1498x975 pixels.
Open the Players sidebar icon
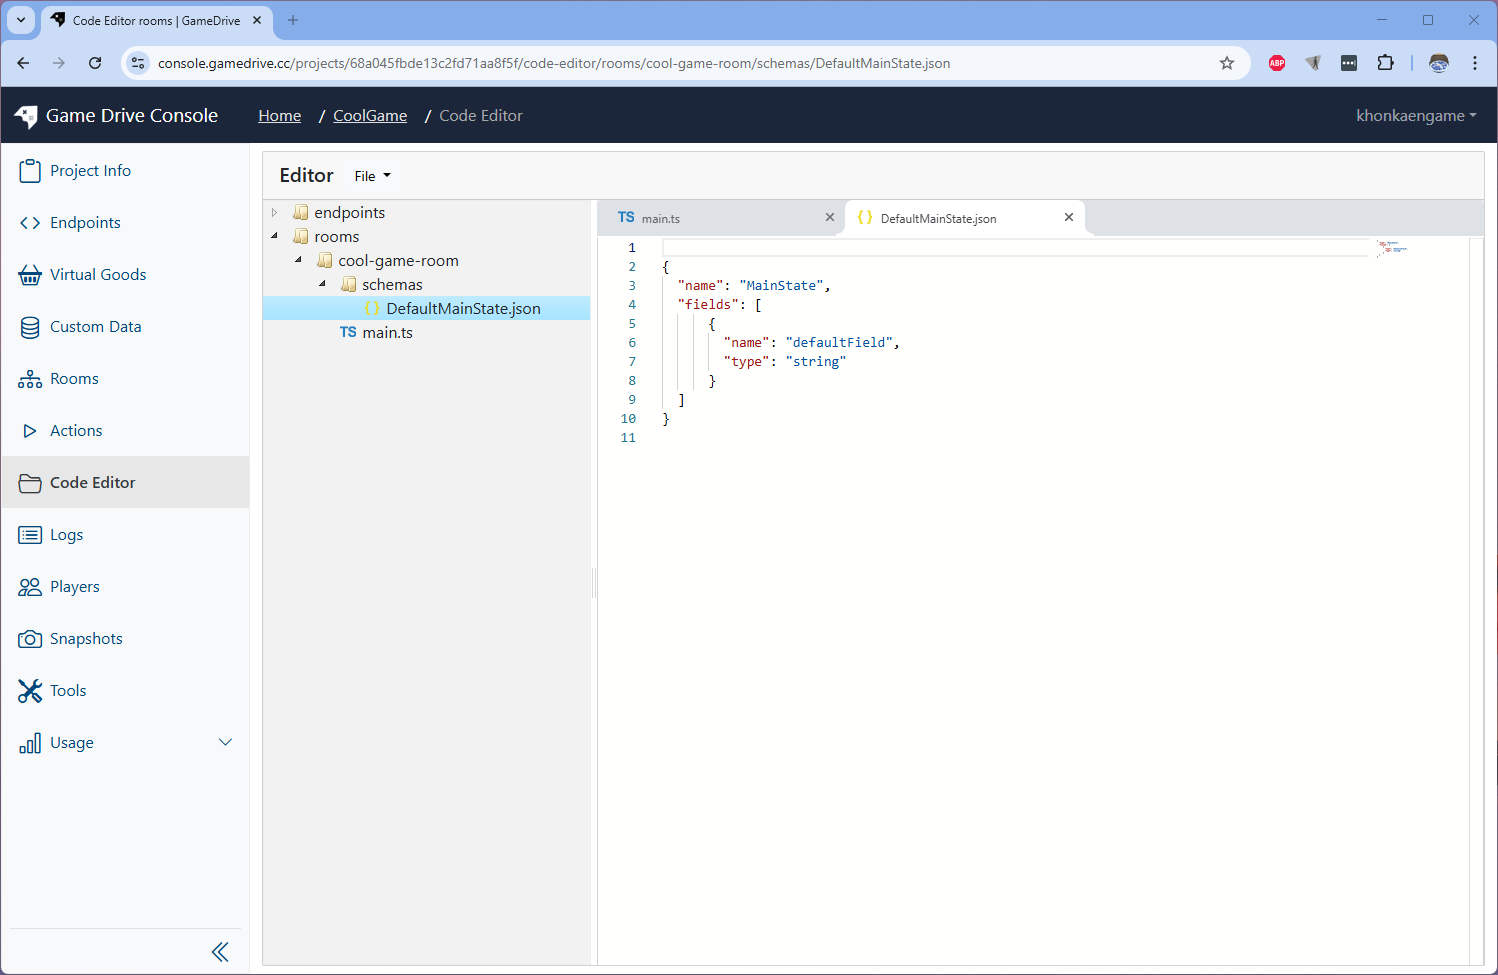tap(30, 586)
